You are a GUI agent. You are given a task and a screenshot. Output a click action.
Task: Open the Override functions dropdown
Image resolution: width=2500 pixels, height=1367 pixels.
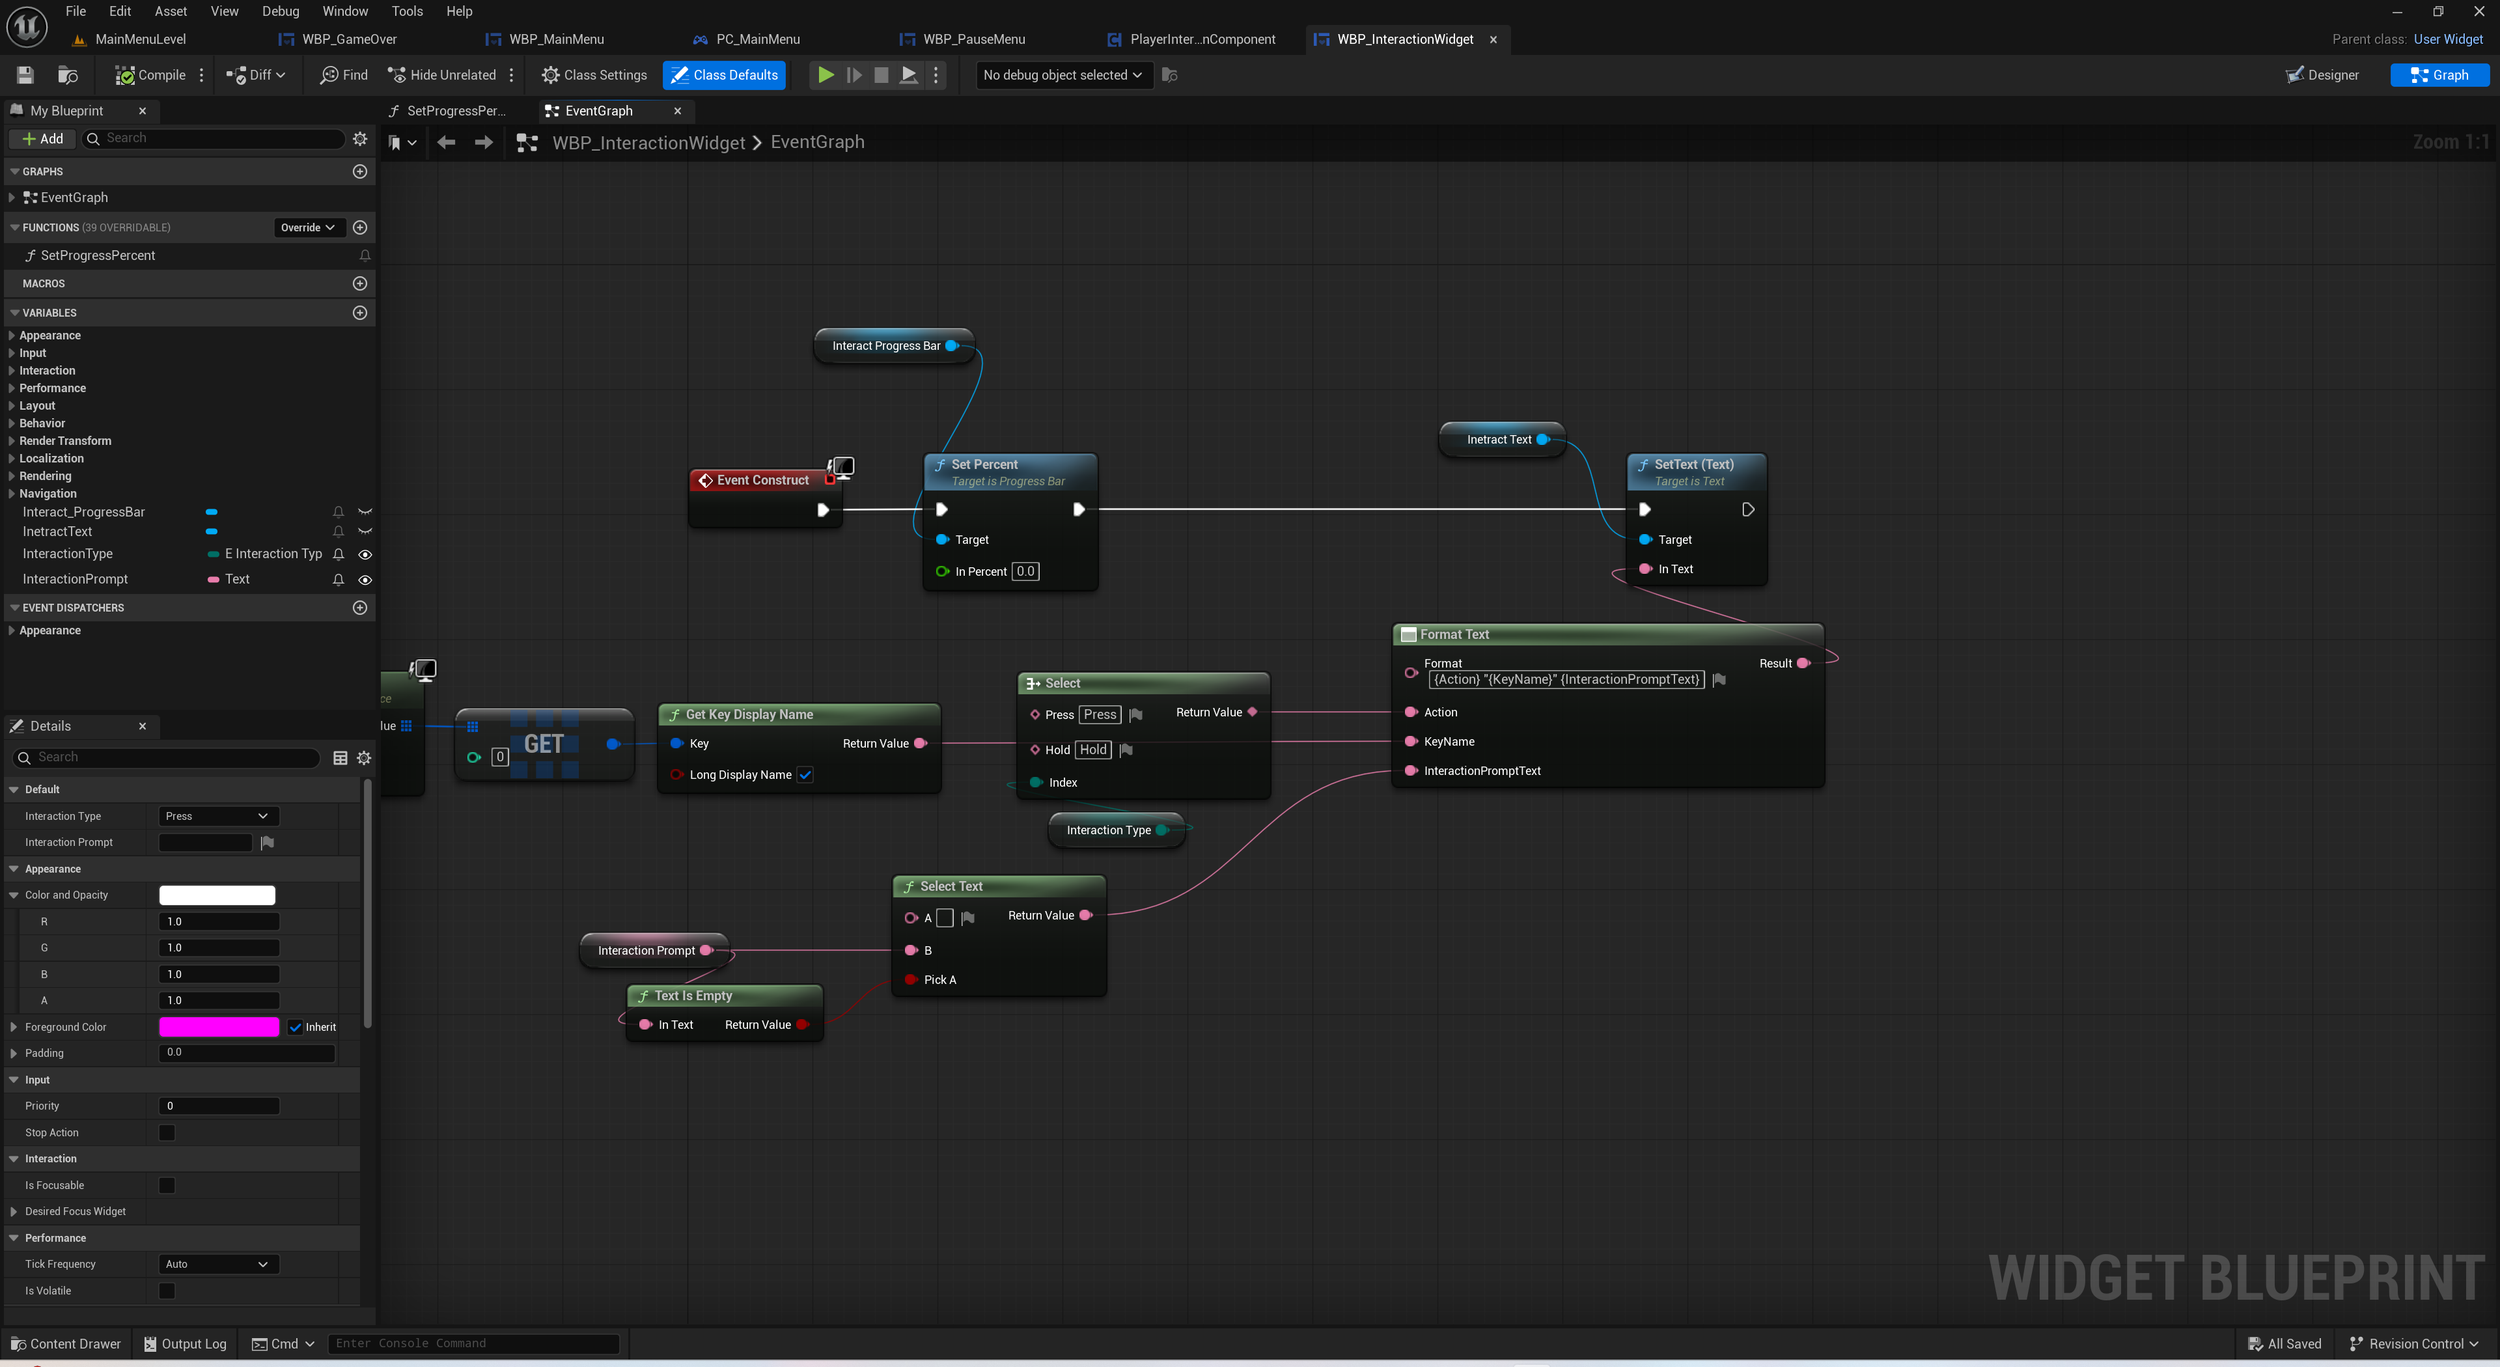pos(309,228)
